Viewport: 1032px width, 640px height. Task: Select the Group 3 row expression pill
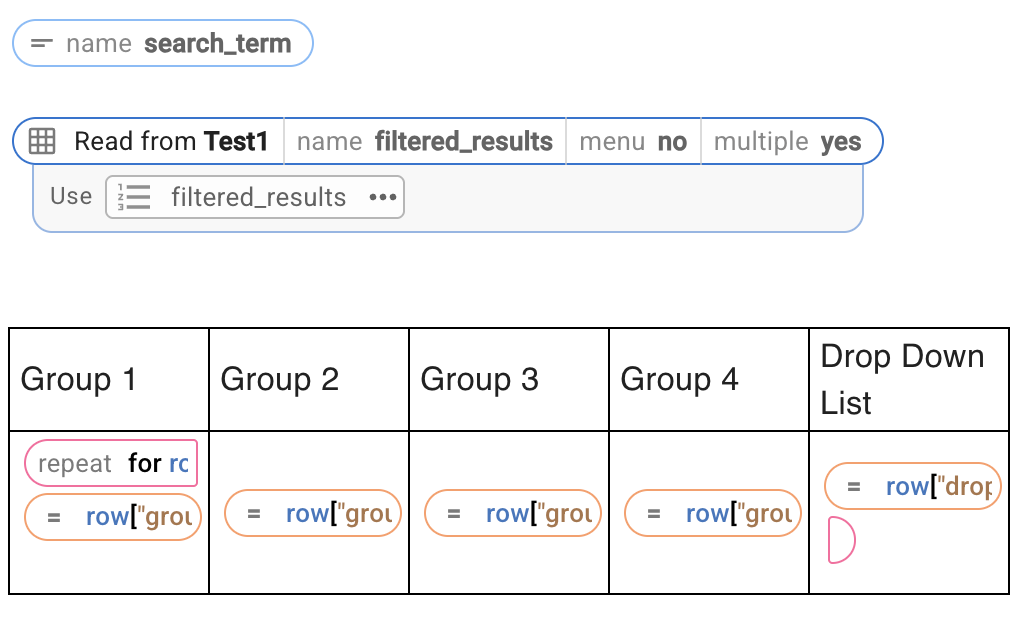(x=512, y=514)
